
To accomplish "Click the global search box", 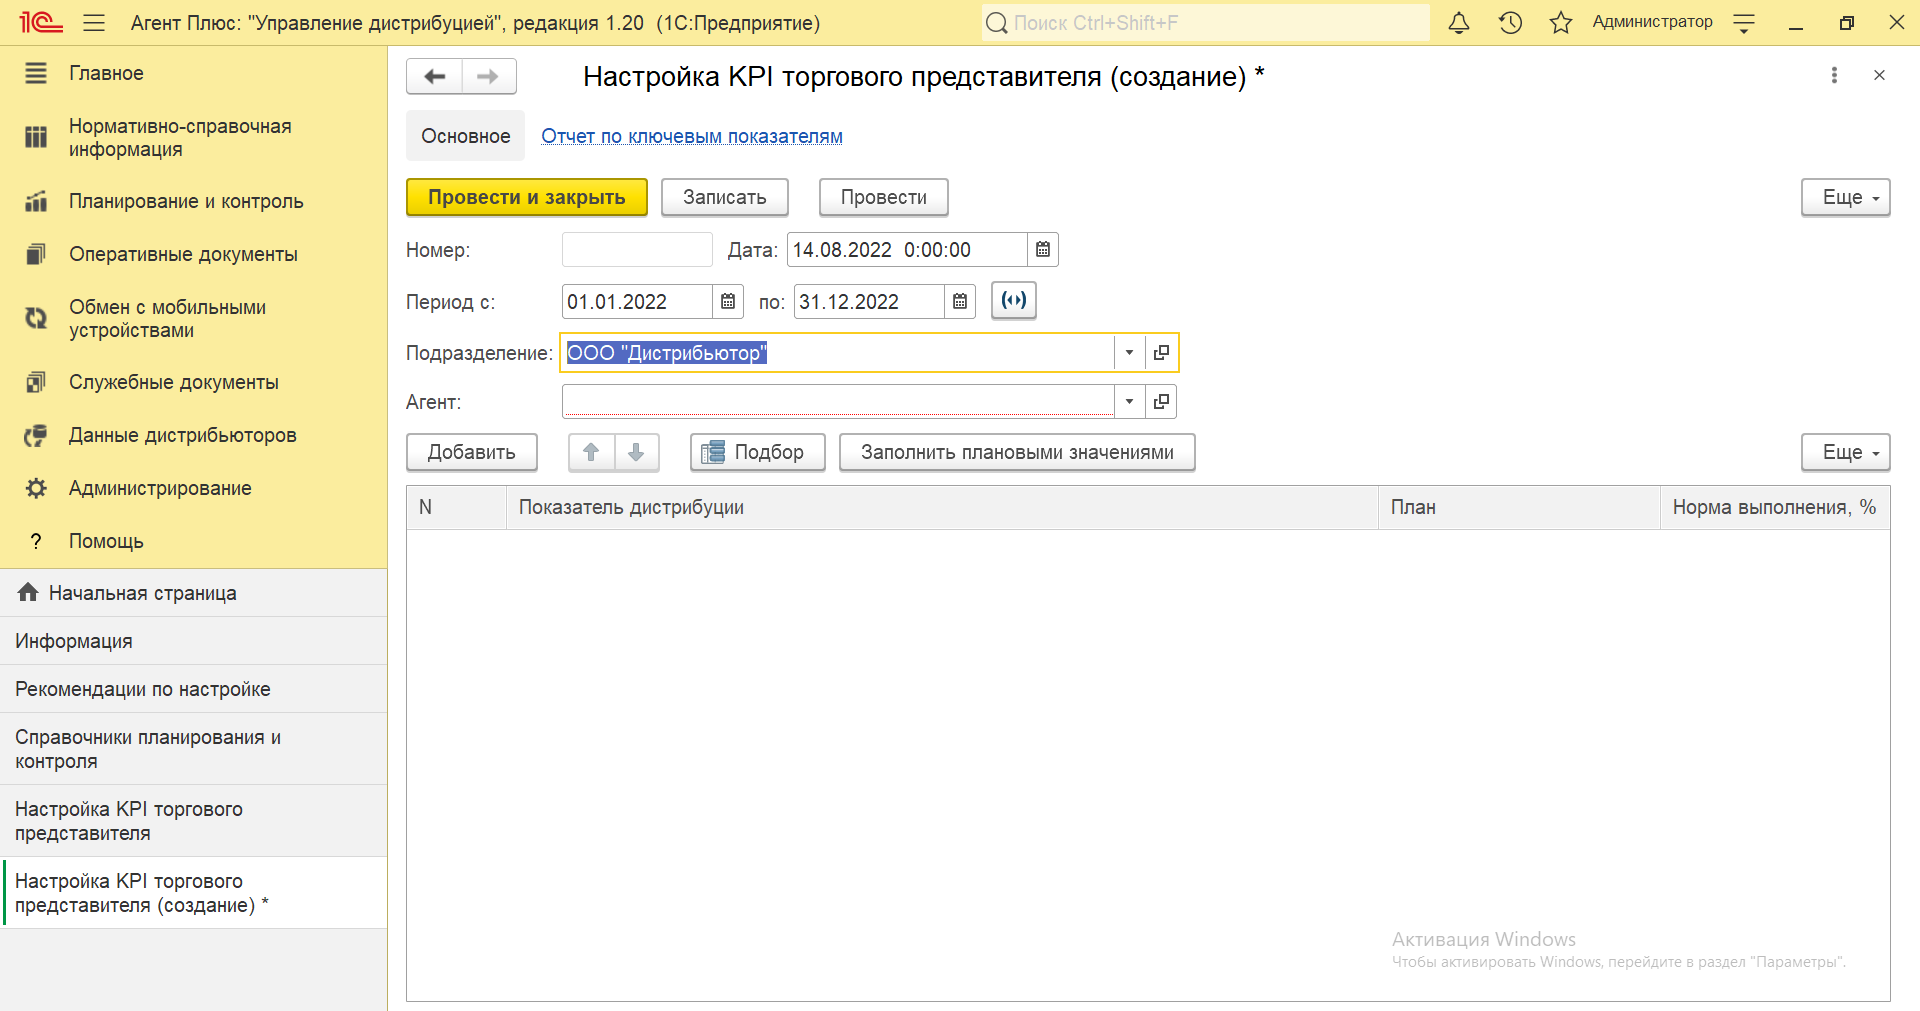I will [1205, 22].
